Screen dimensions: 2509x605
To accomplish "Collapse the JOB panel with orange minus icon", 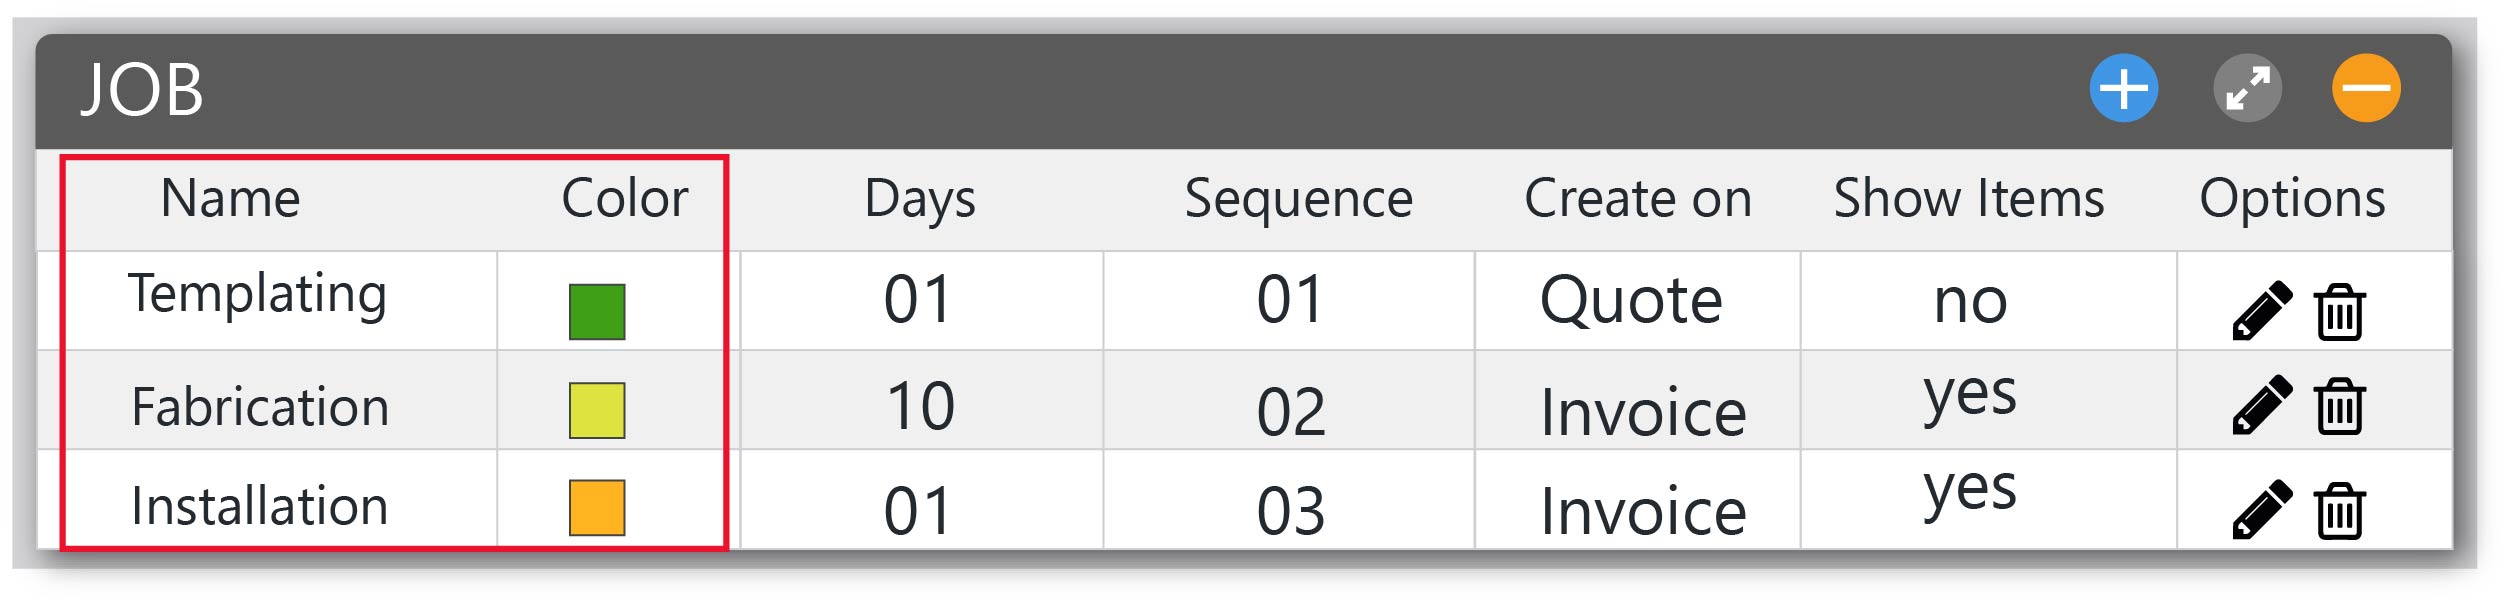I will click(2366, 89).
